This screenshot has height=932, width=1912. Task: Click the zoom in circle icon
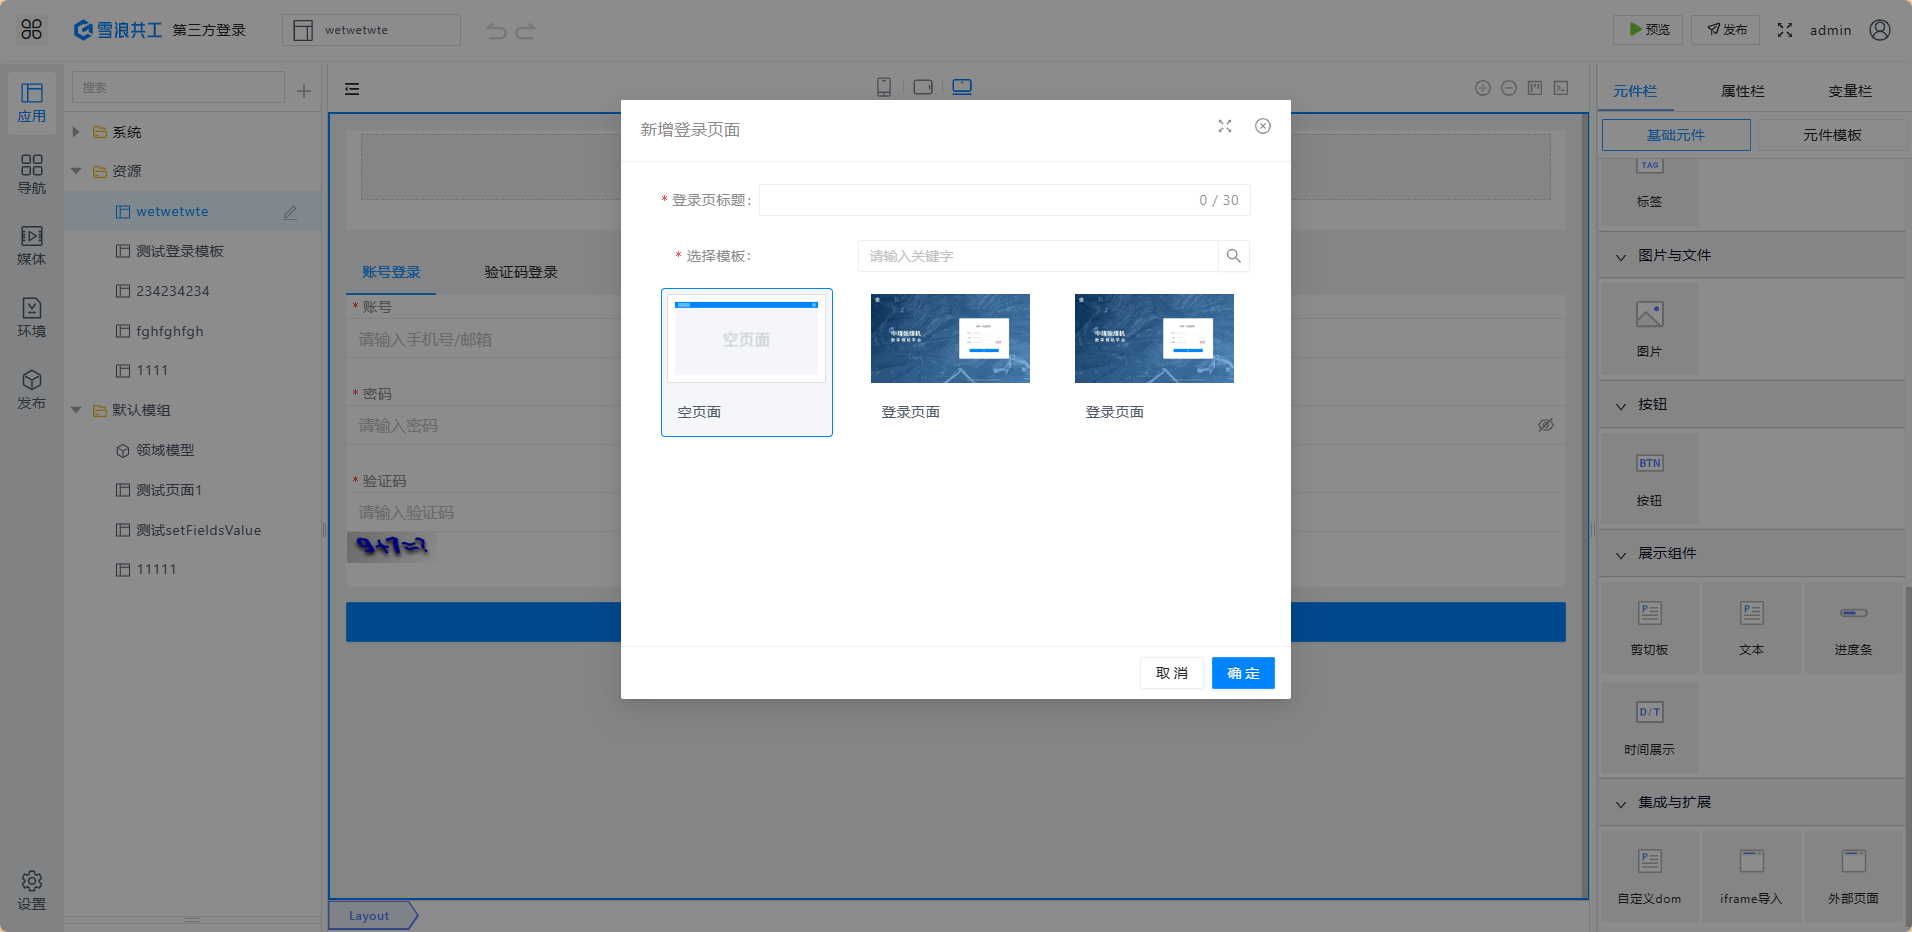1483,88
